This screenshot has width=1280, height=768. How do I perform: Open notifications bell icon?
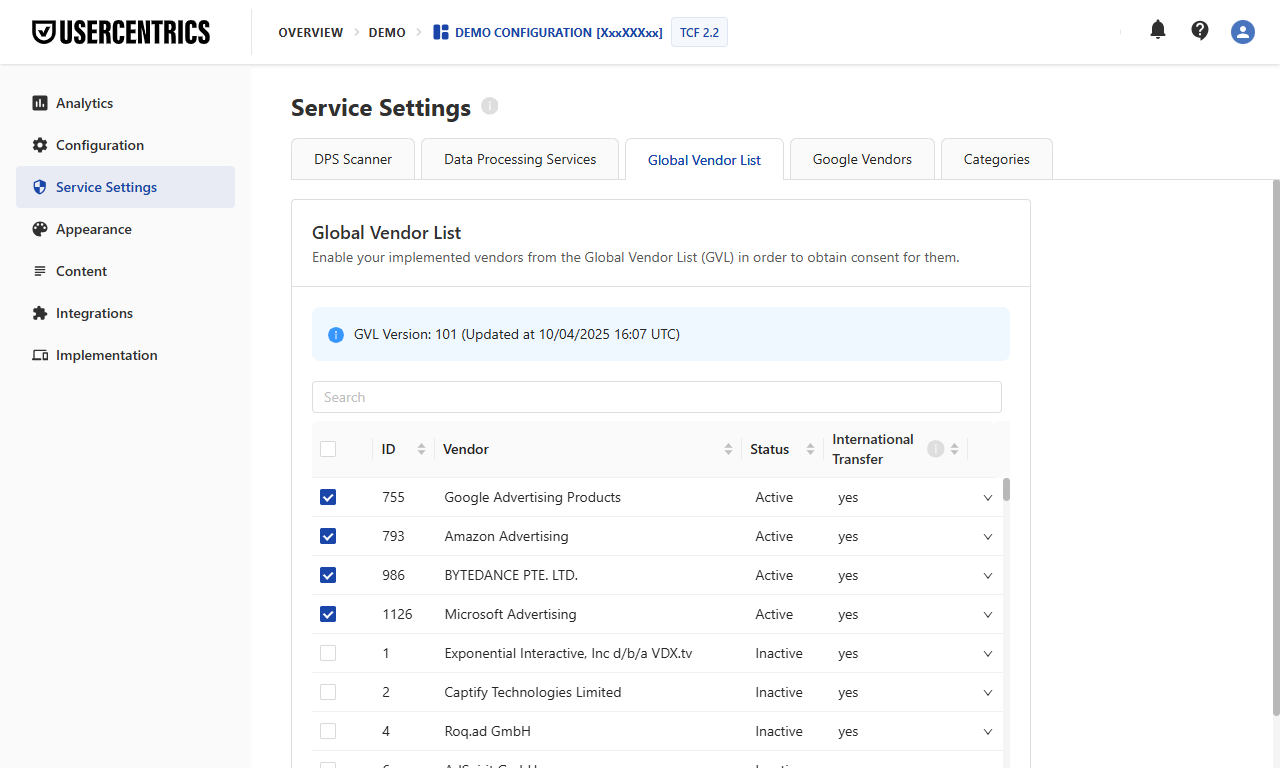point(1158,30)
